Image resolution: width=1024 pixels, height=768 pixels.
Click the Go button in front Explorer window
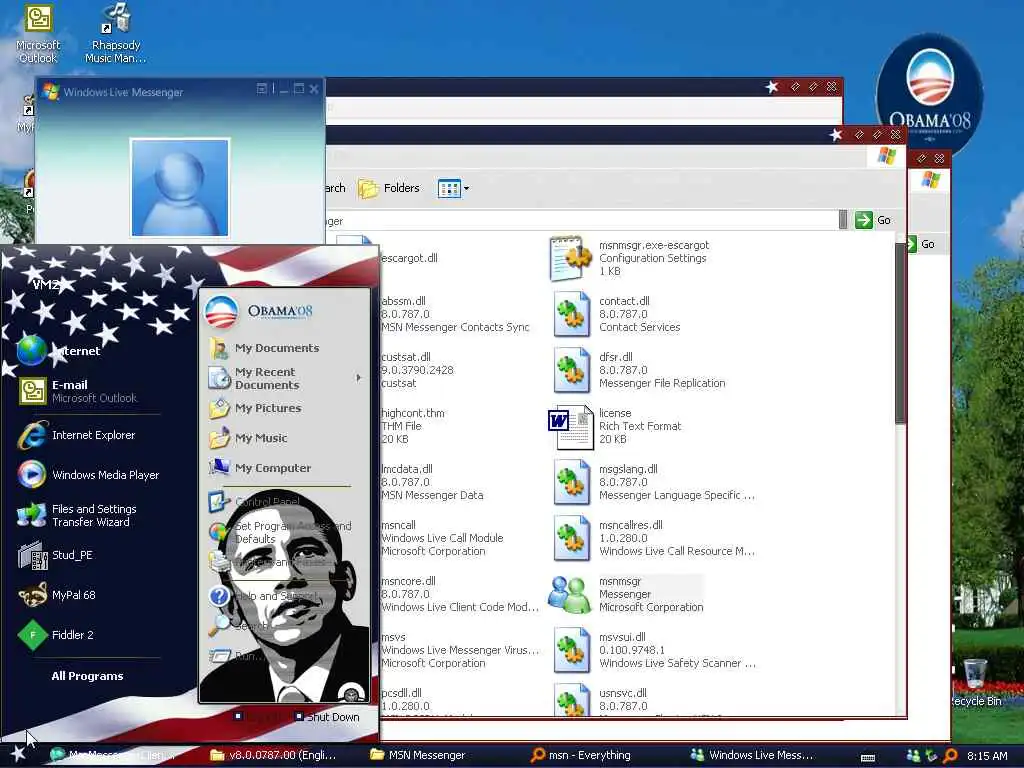pos(873,220)
